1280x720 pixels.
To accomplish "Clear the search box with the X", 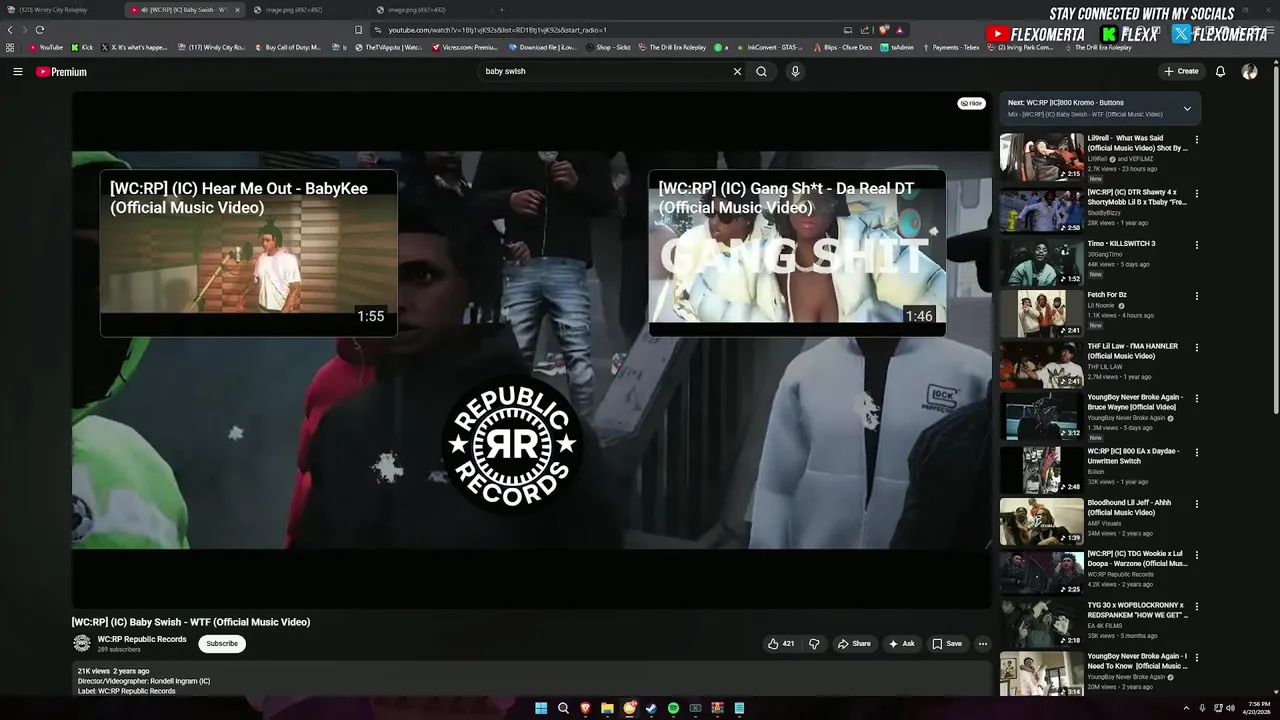I will coord(737,72).
